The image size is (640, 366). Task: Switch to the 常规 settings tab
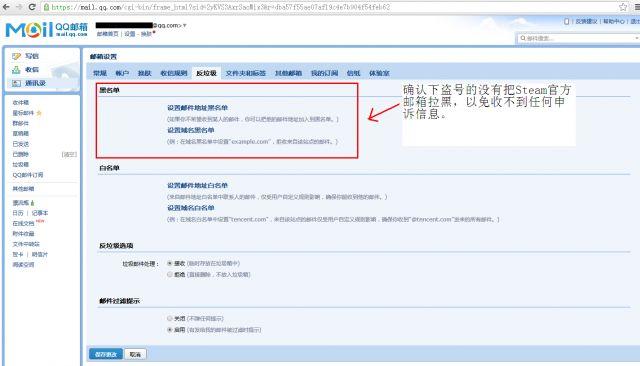click(100, 73)
